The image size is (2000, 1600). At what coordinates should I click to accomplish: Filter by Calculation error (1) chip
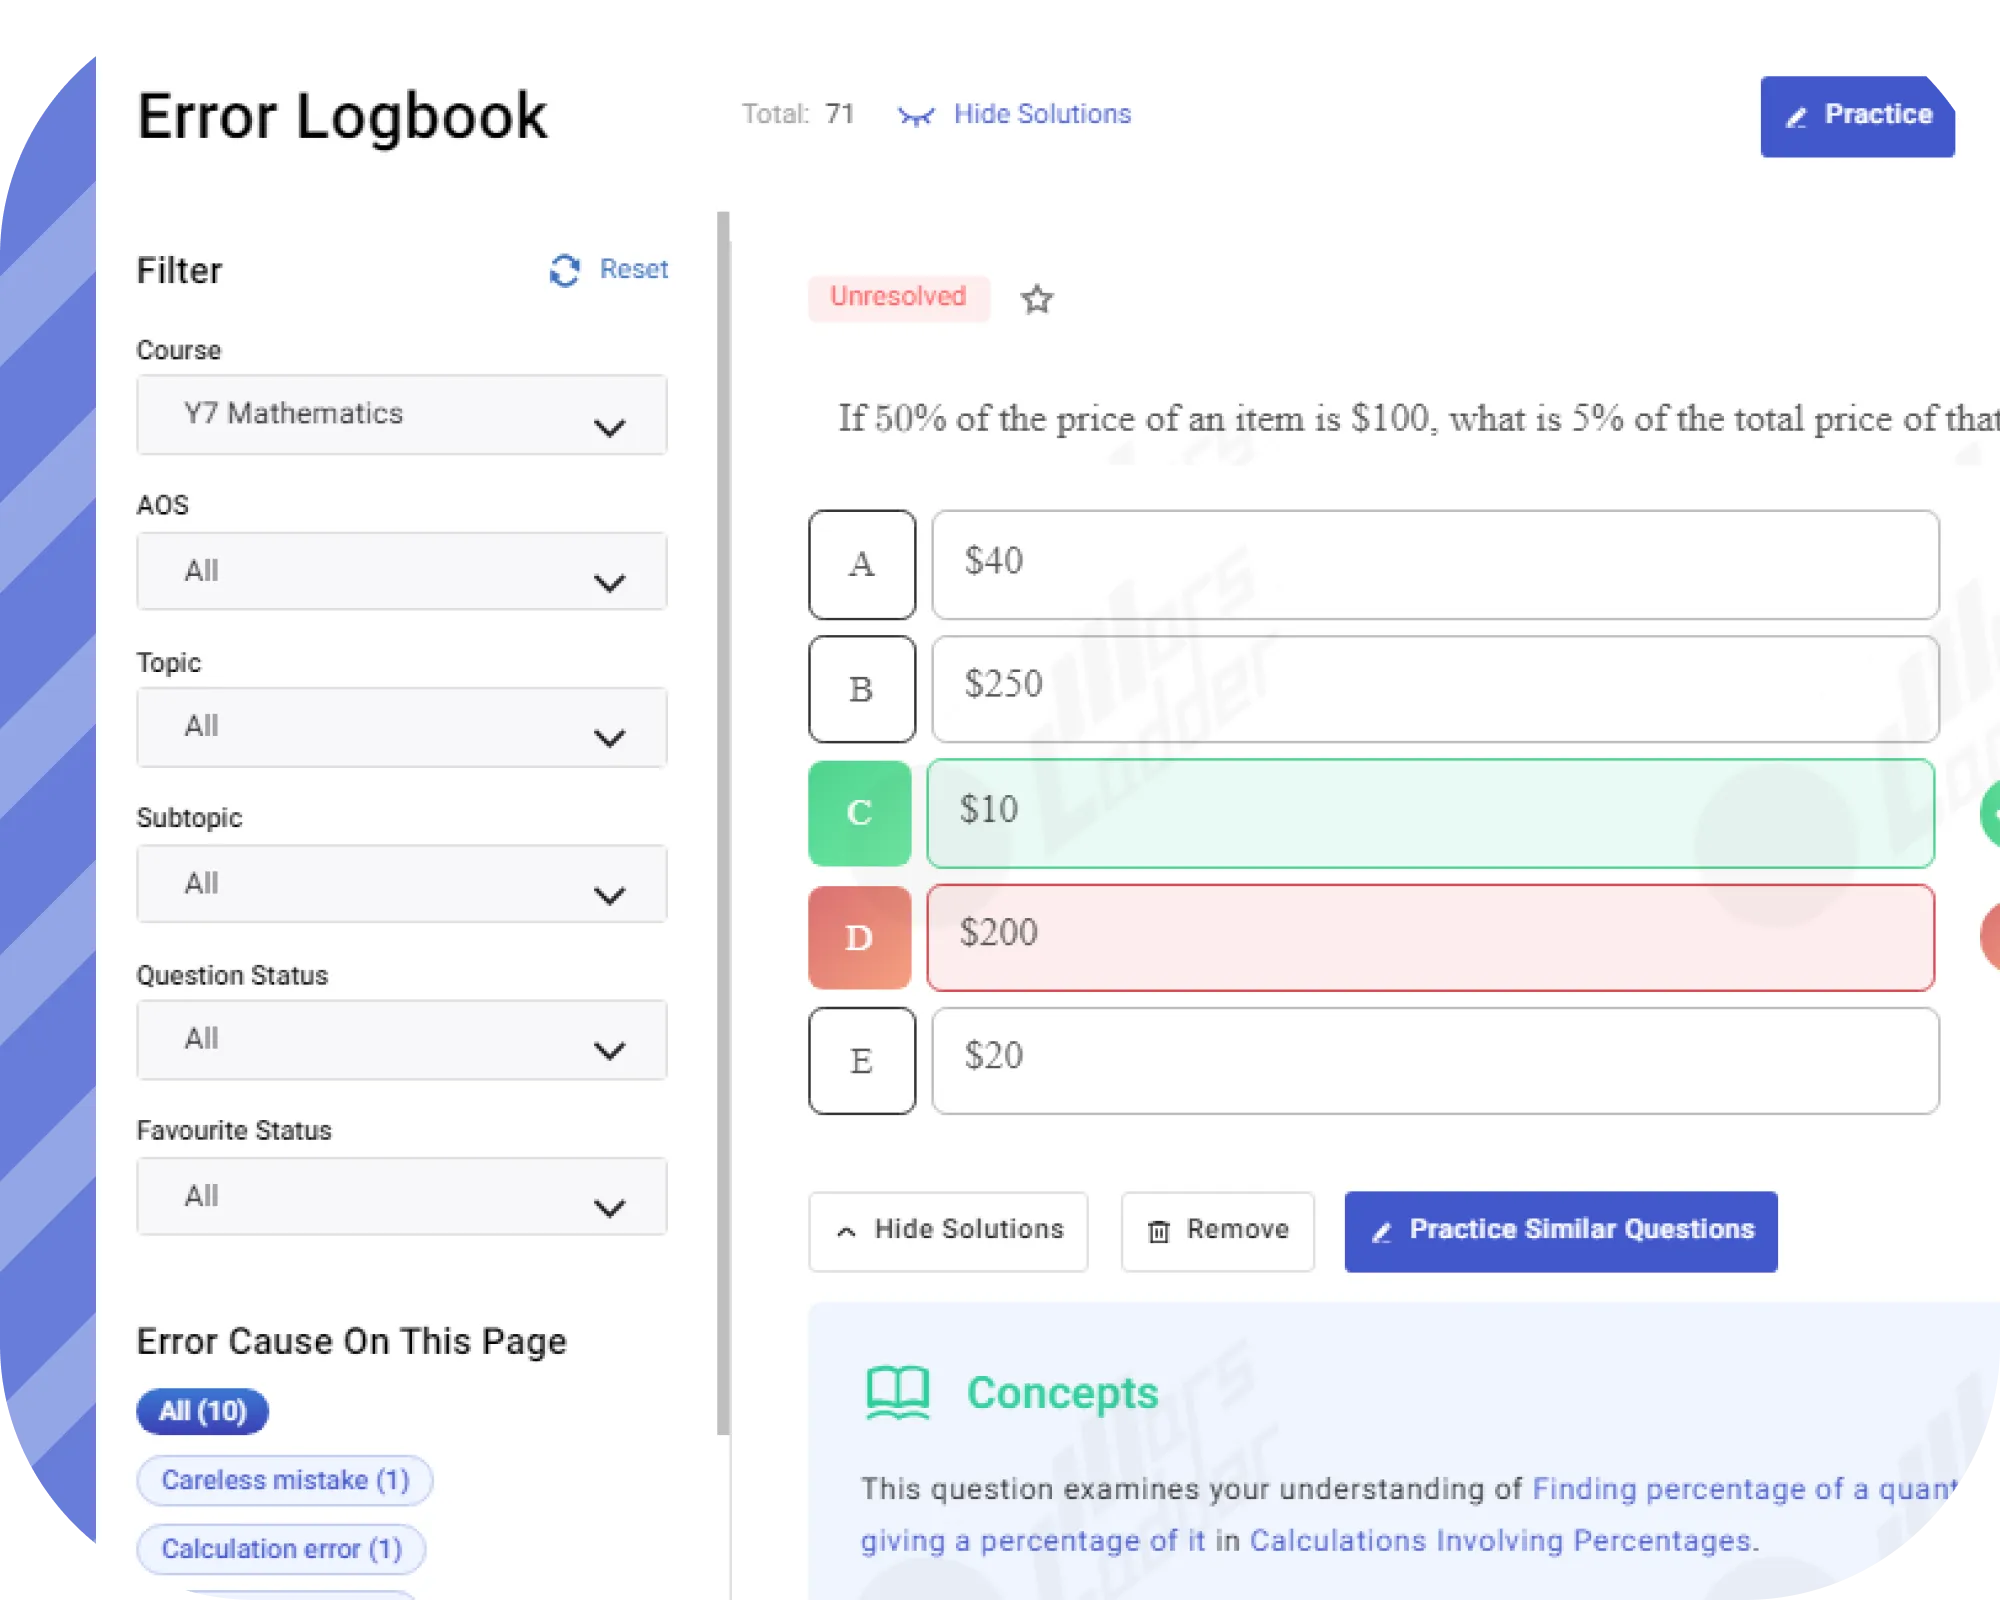pyautogui.click(x=281, y=1549)
